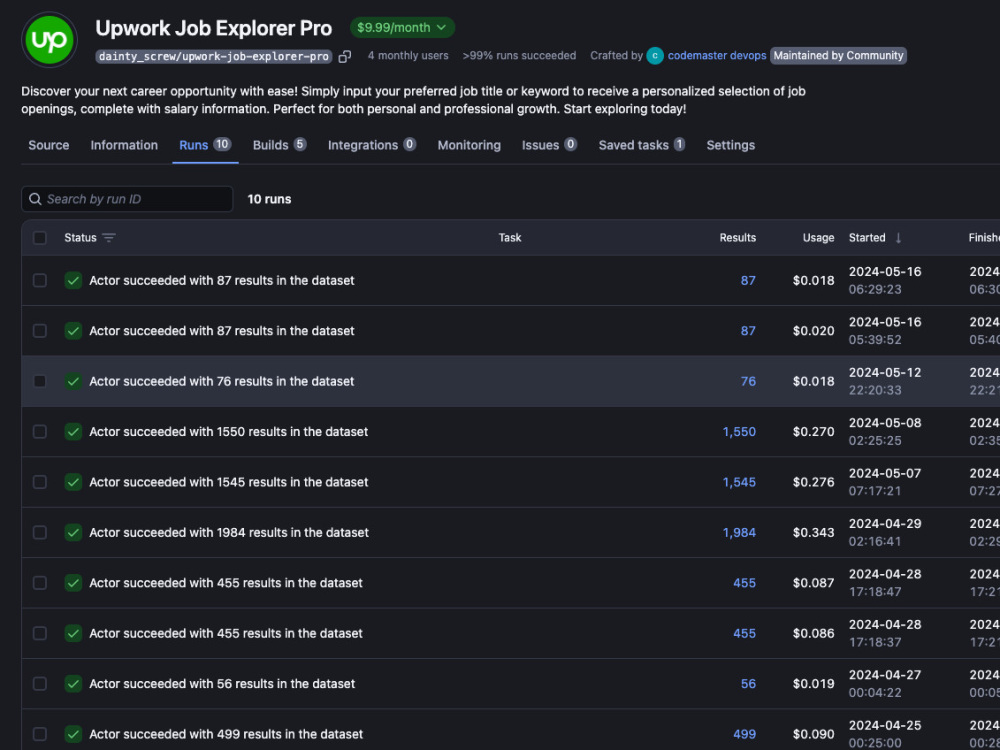Viewport: 1000px width, 750px height.
Task: Focus the Search by run ID field
Action: point(127,199)
